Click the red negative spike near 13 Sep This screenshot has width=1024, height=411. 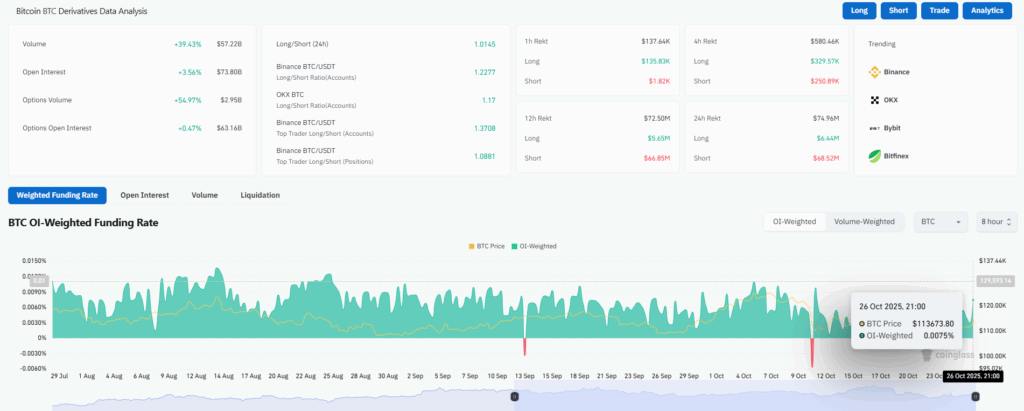click(523, 347)
